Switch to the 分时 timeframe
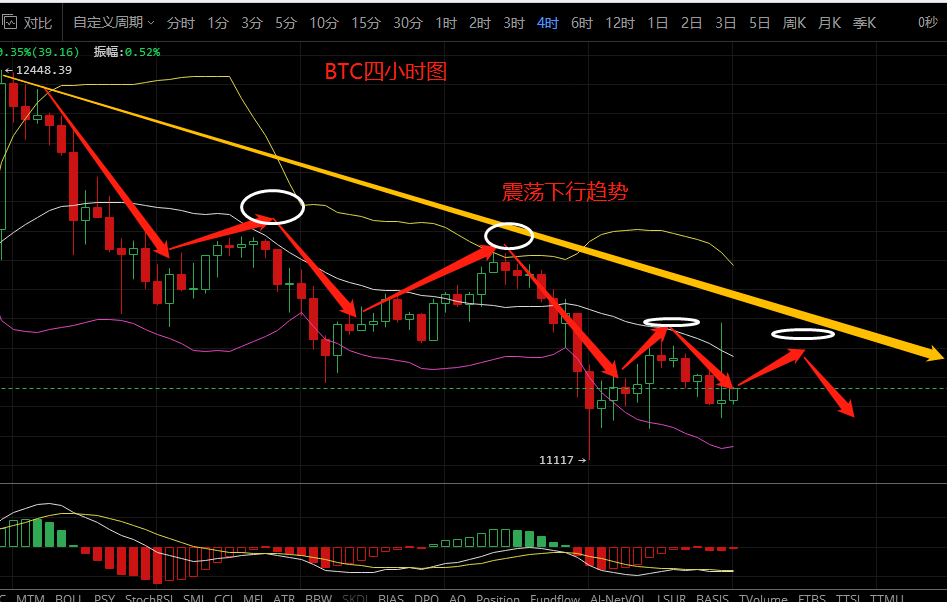This screenshot has width=947, height=602. pyautogui.click(x=181, y=23)
